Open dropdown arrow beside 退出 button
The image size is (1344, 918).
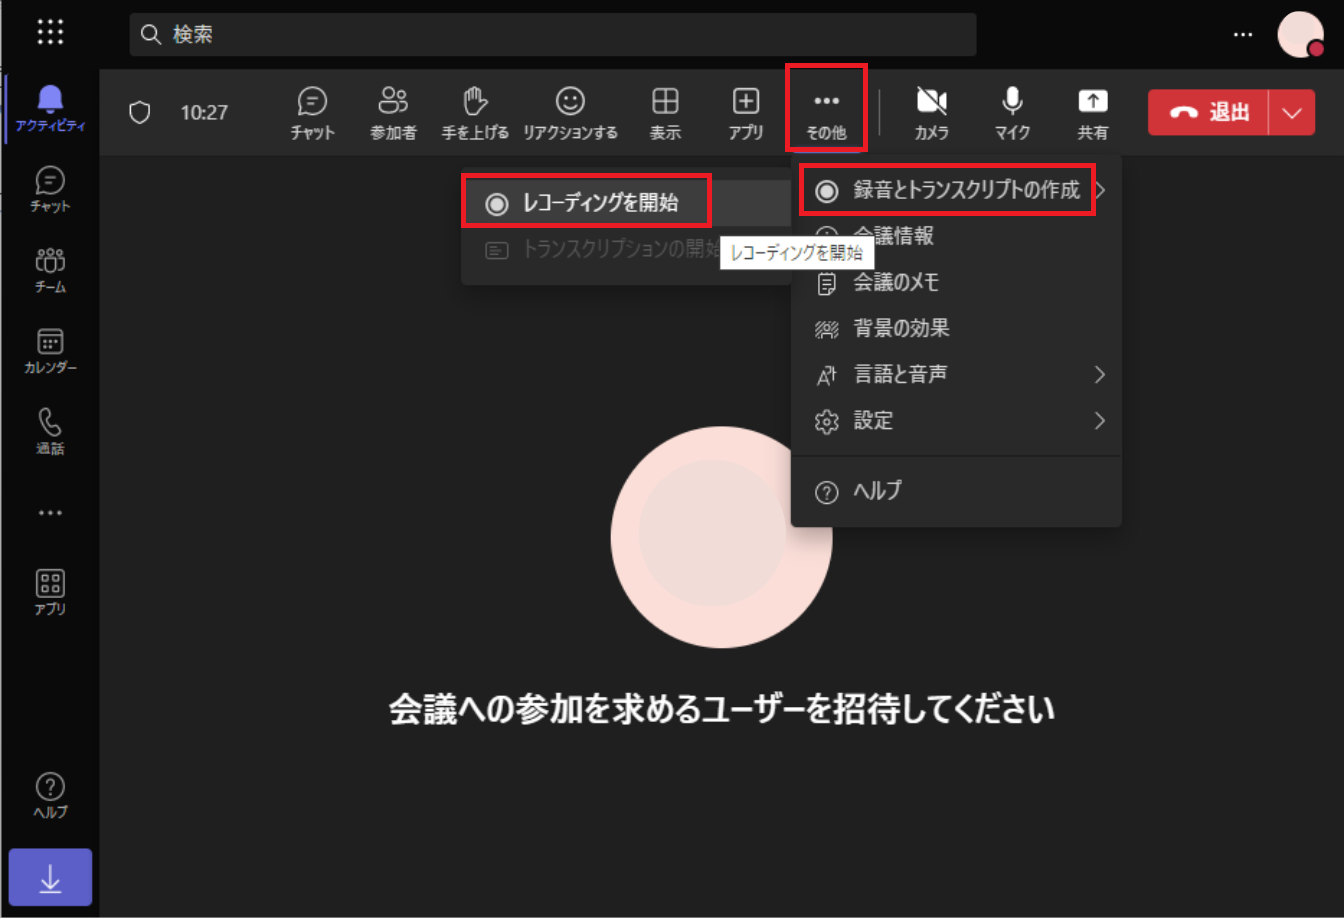click(1292, 112)
